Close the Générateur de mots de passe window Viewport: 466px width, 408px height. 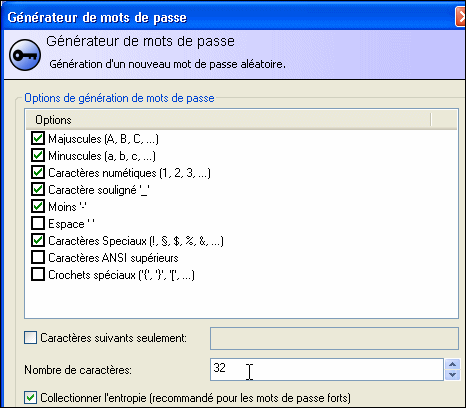coord(461,17)
